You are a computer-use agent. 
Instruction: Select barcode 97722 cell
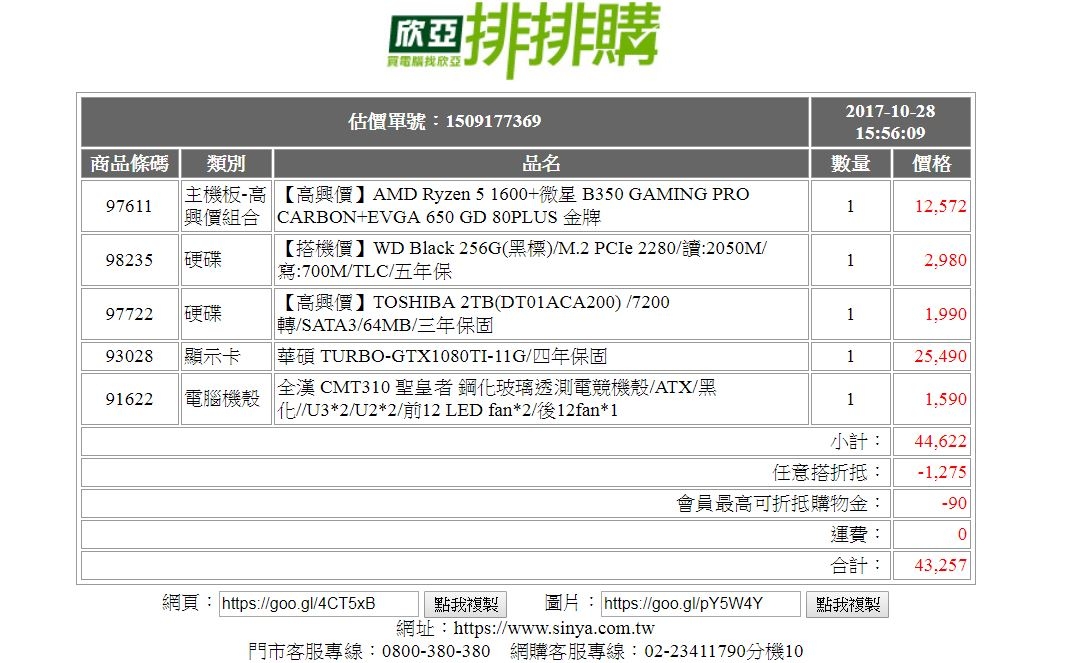point(130,314)
